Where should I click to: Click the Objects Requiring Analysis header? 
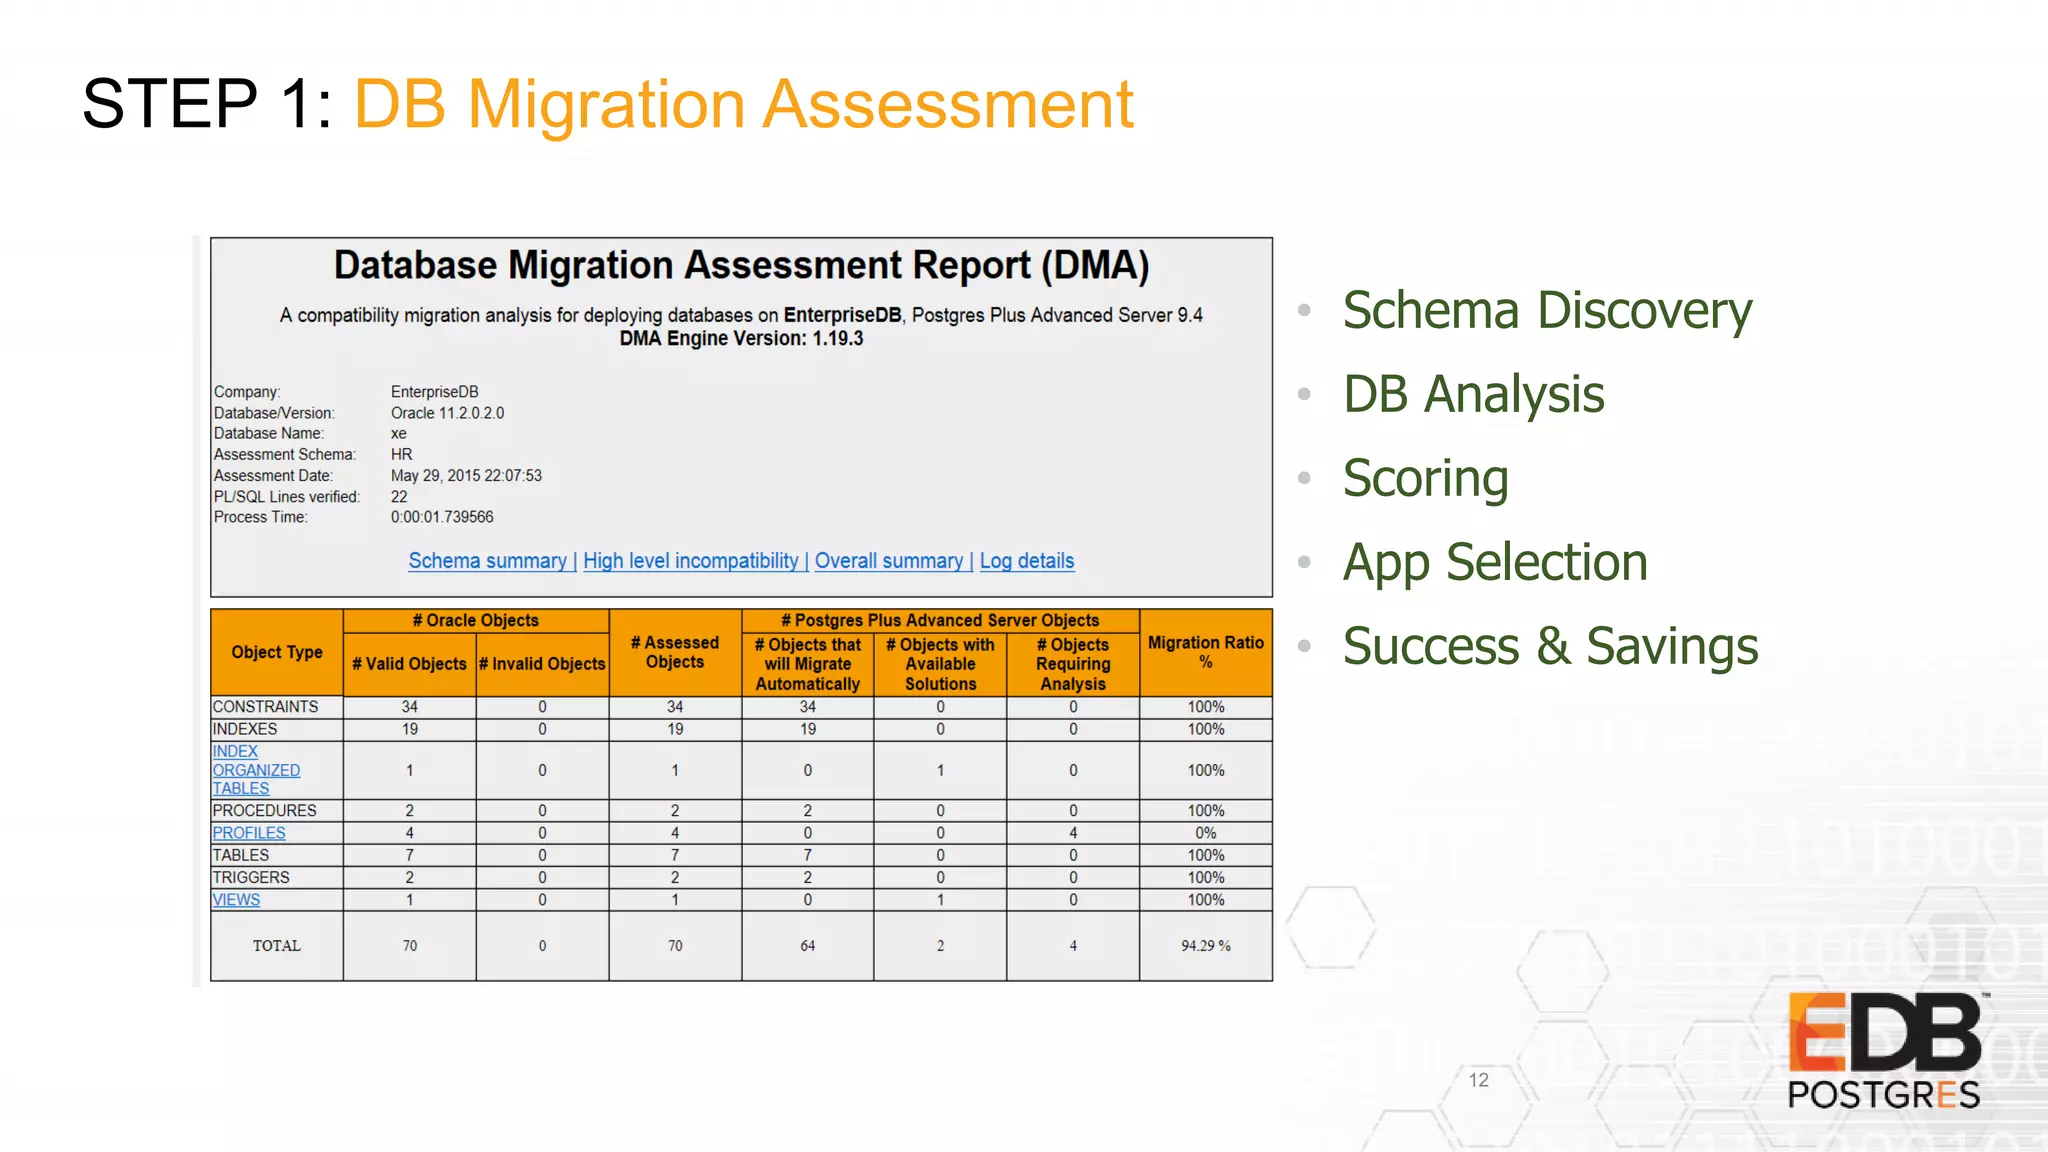(1073, 664)
